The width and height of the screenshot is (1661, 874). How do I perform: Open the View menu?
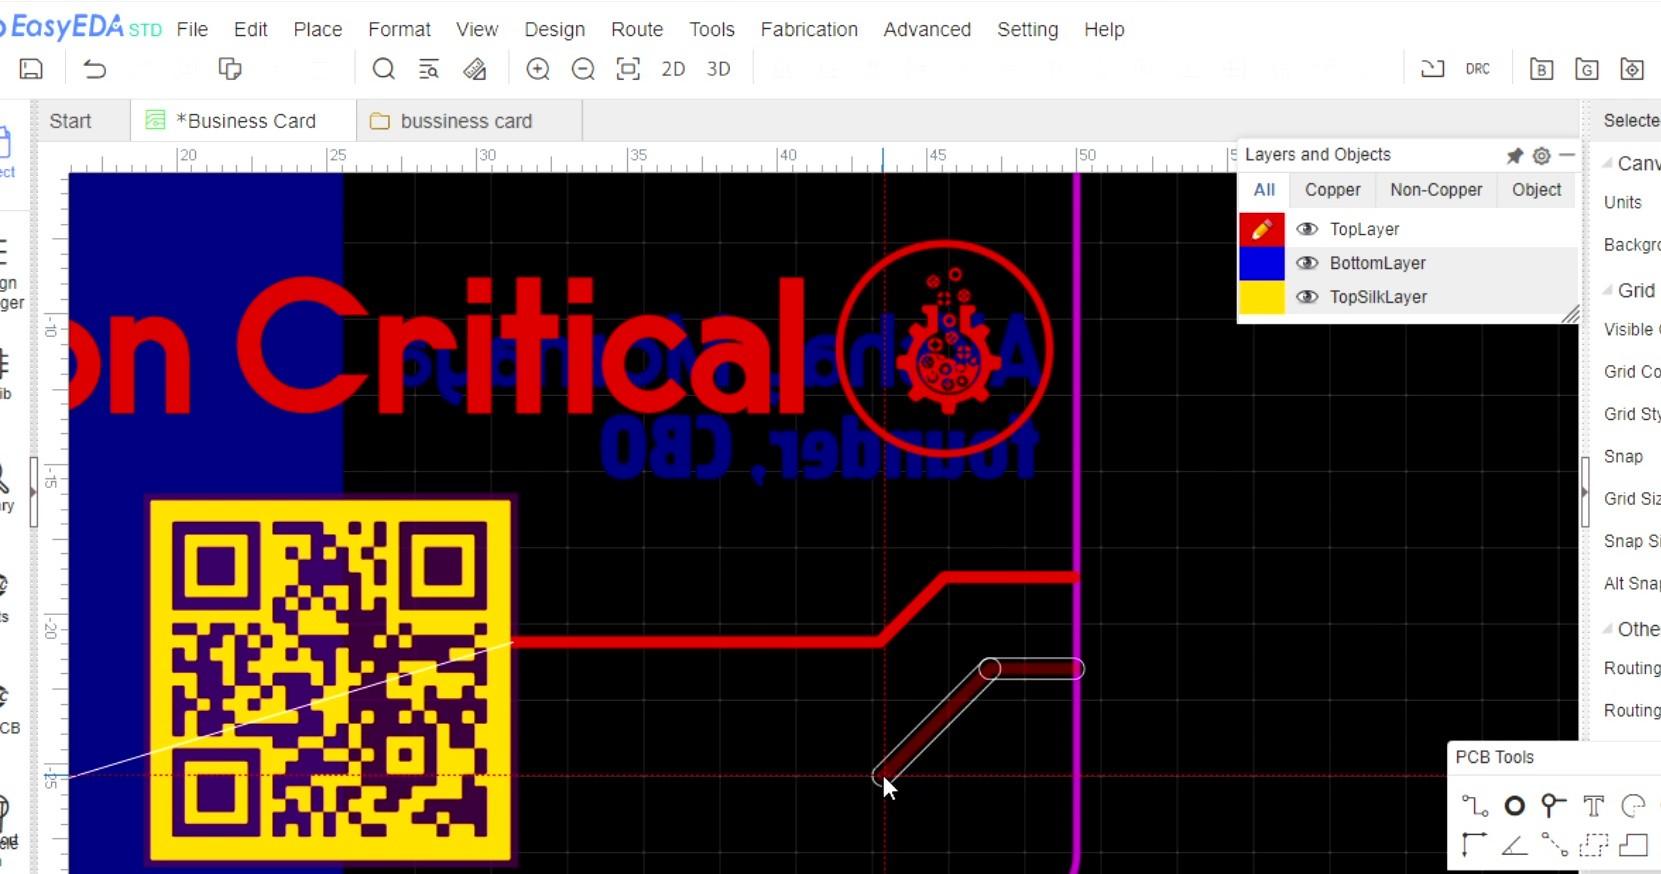coord(477,29)
